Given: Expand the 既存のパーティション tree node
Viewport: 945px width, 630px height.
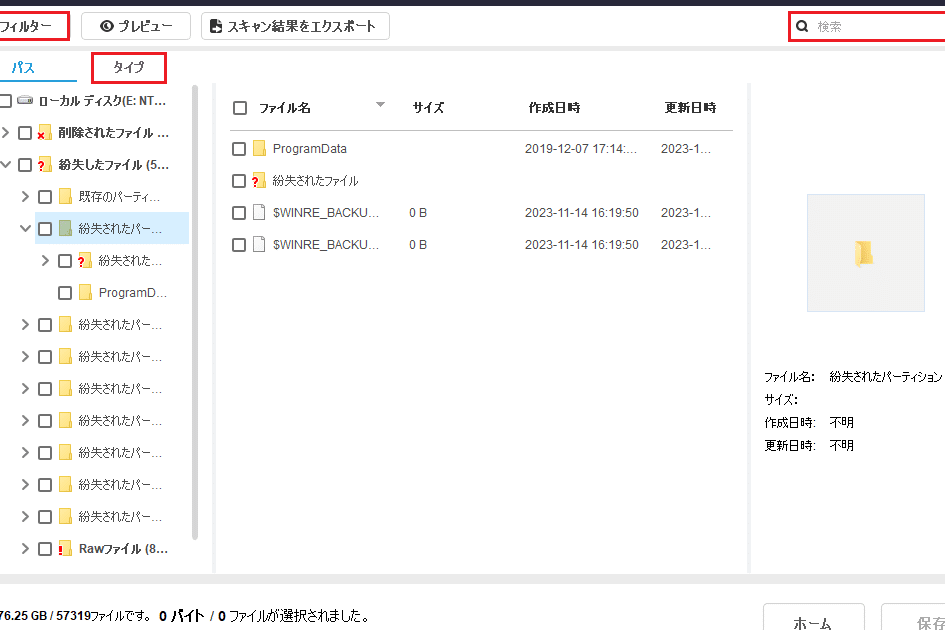Looking at the screenshot, I should point(26,197).
